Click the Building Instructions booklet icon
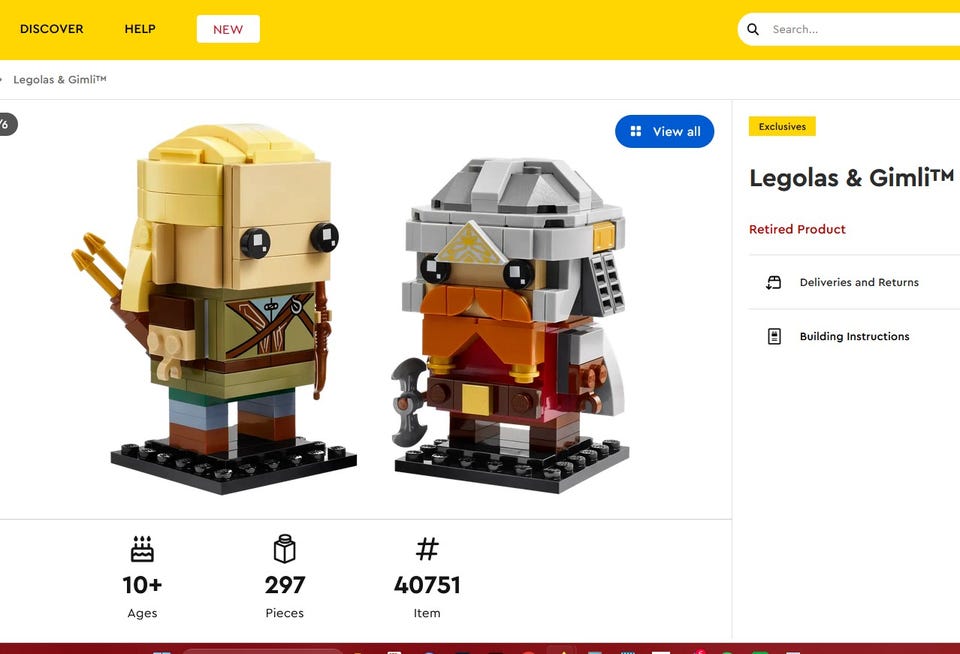This screenshot has width=960, height=654. [x=774, y=336]
